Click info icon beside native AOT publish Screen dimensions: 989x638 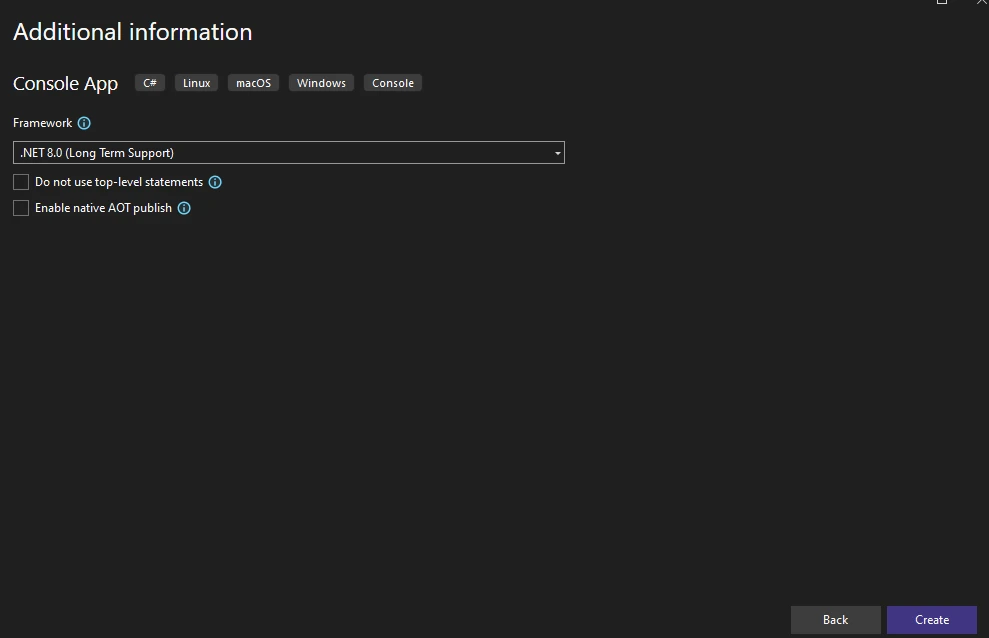click(184, 208)
